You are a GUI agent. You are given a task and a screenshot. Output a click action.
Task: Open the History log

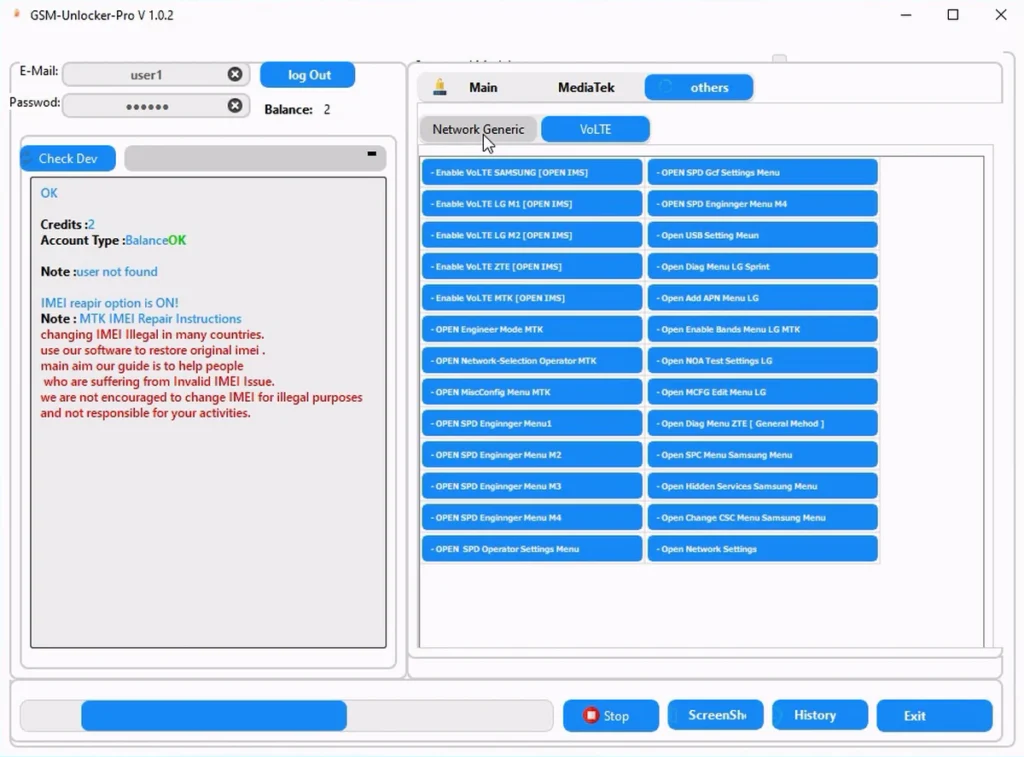tap(820, 716)
